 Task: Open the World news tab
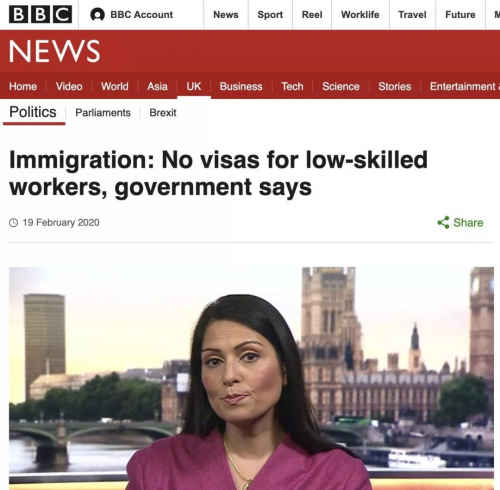click(x=115, y=86)
